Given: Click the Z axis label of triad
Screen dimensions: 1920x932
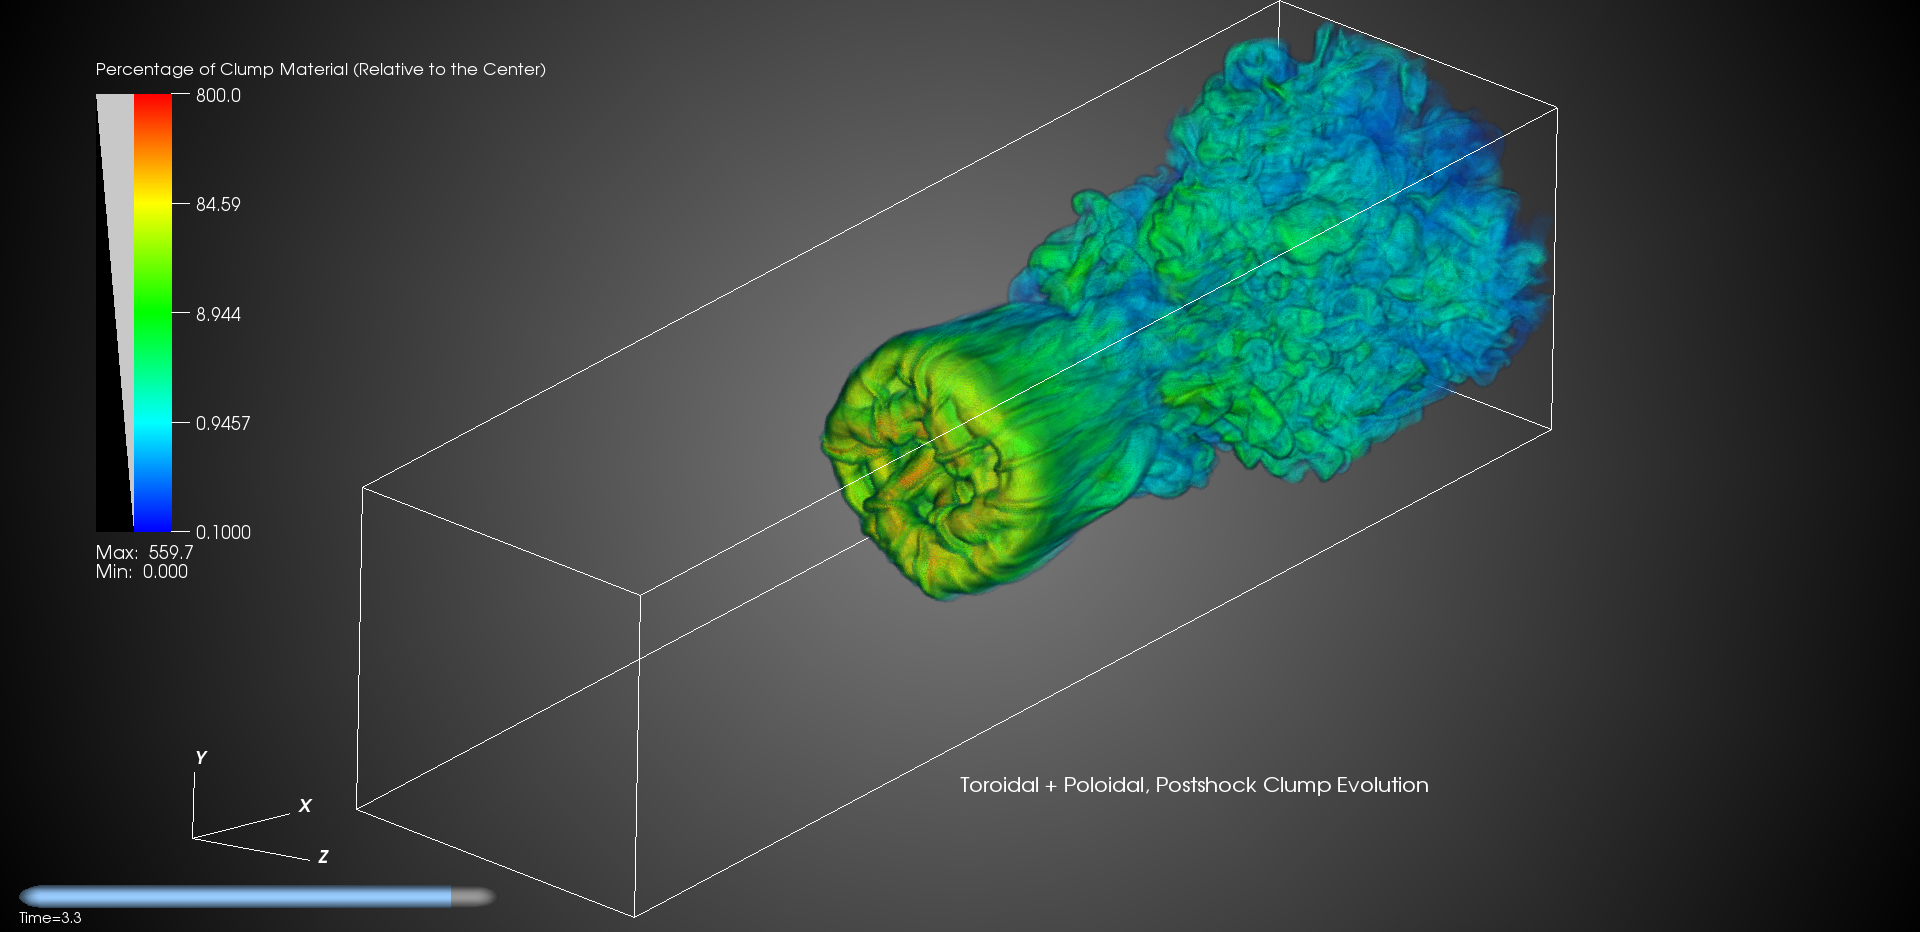Looking at the screenshot, I should point(323,856).
